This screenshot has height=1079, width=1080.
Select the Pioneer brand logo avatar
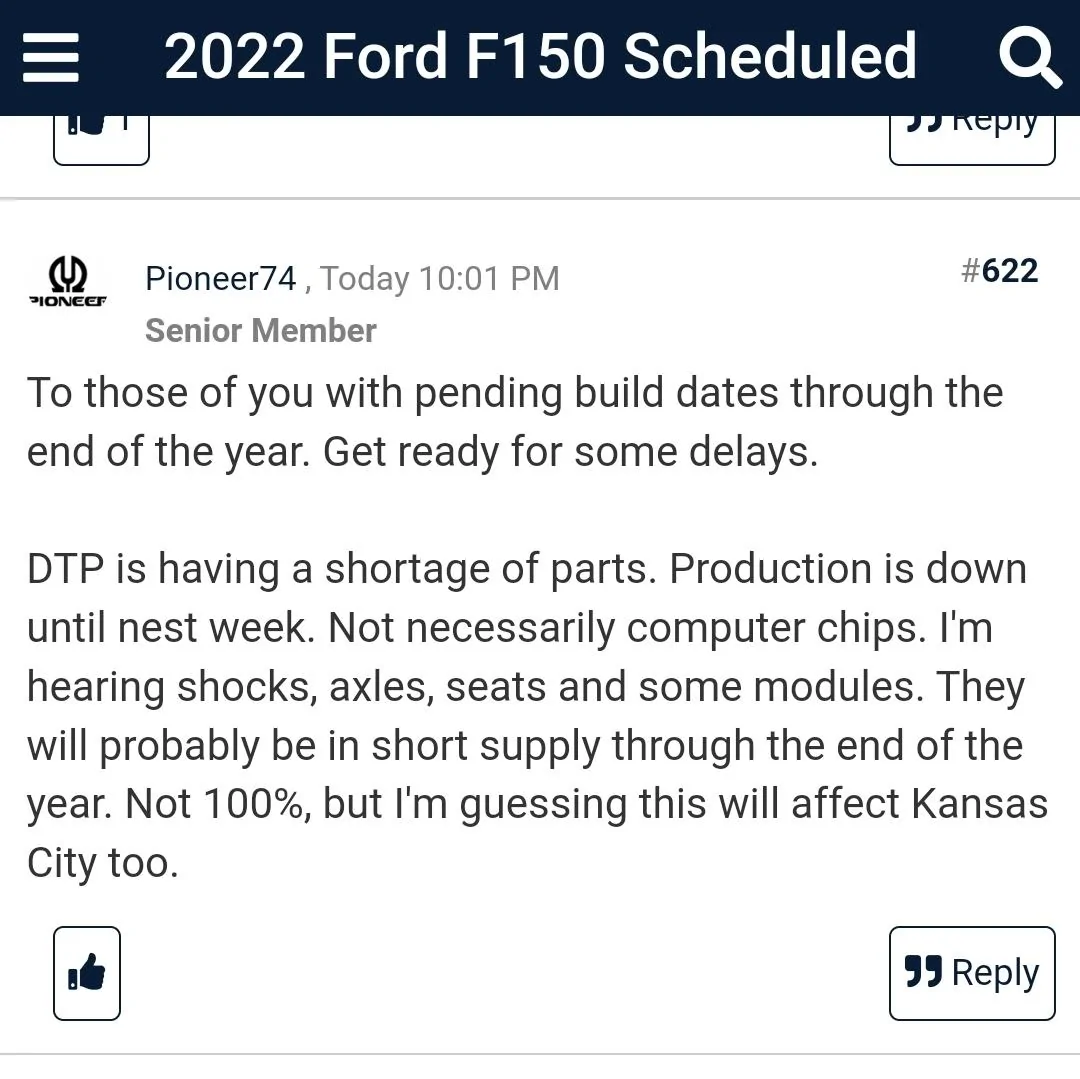66,283
